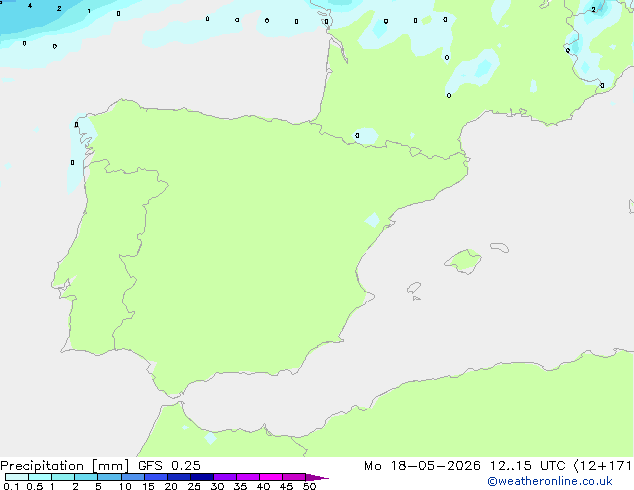Click Menorca island outline on the map
The image size is (634, 490).
[x=500, y=247]
